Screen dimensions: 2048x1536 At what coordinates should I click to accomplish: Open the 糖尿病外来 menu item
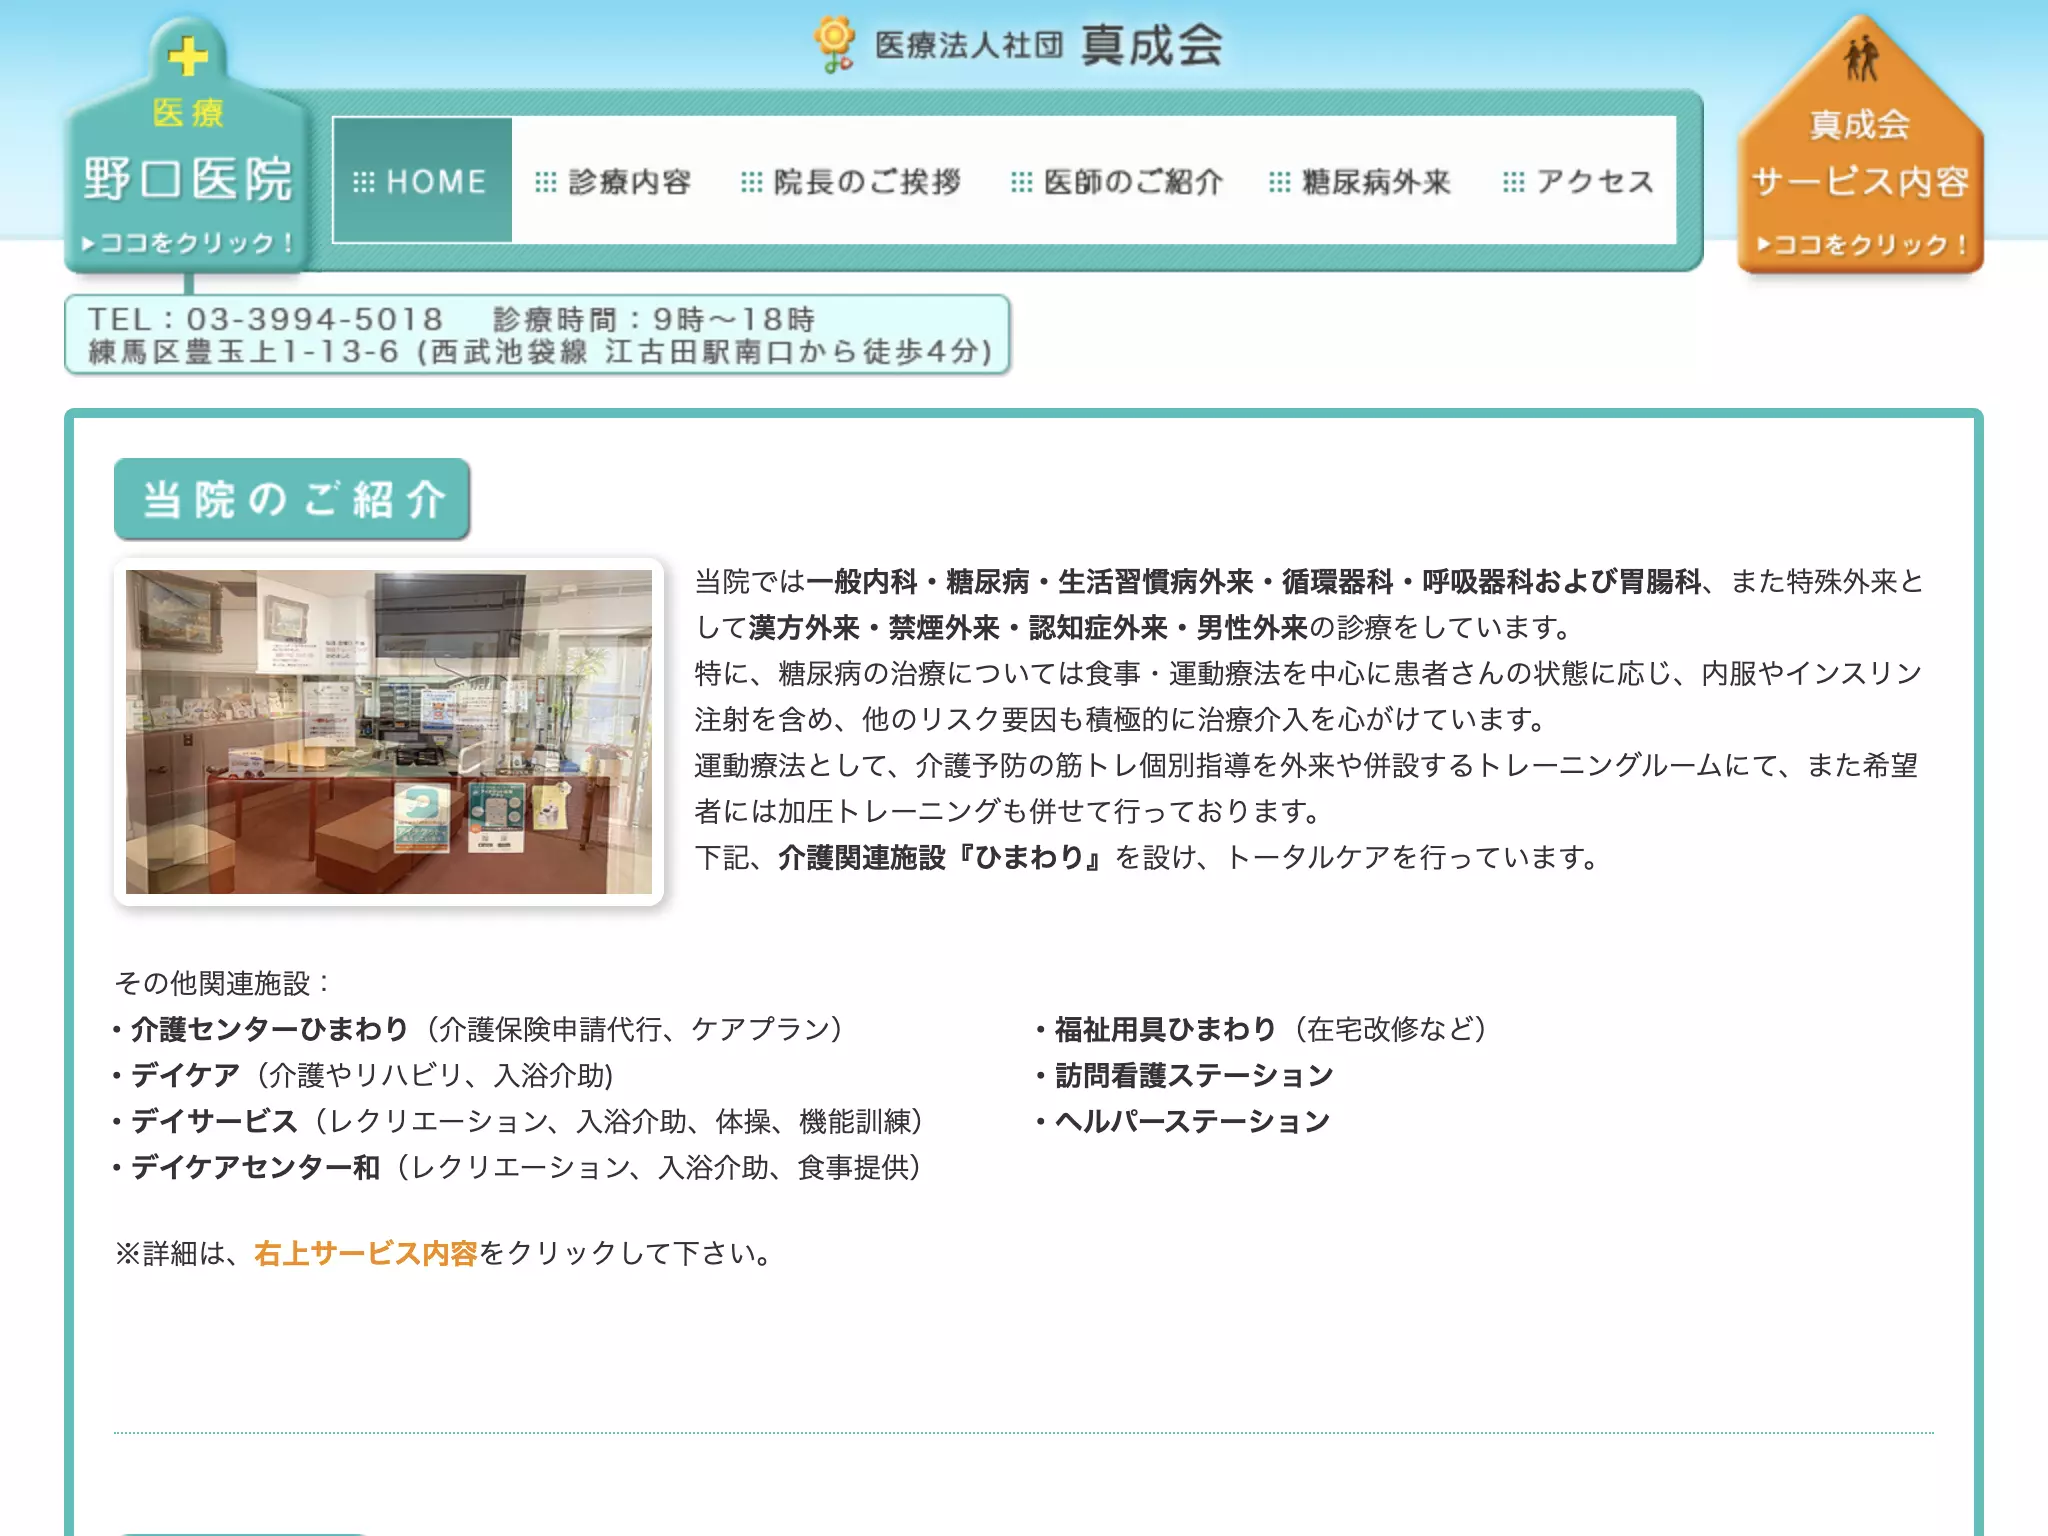tap(1359, 182)
